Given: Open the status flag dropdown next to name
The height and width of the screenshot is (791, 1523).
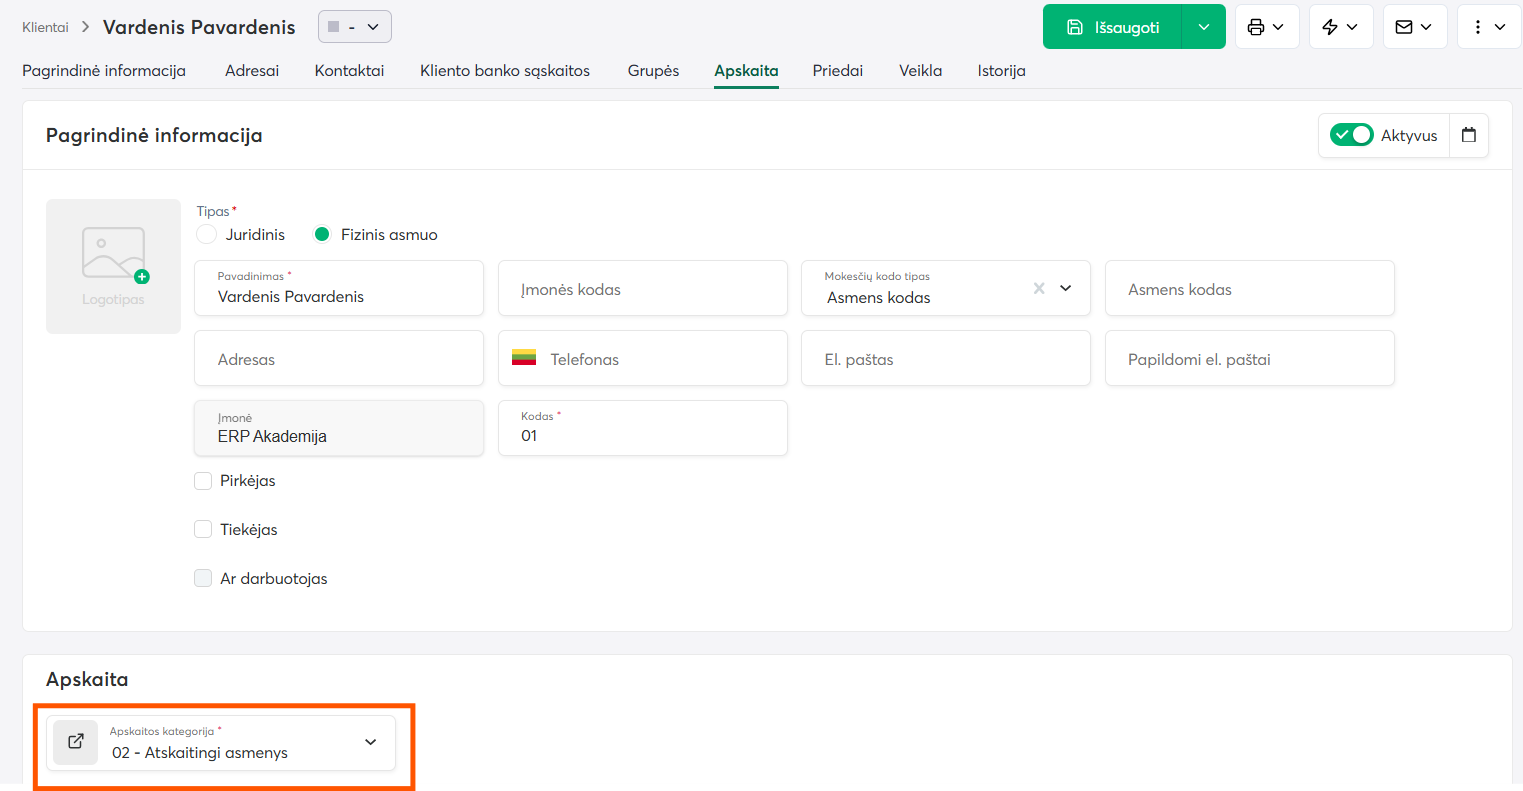Looking at the screenshot, I should point(354,27).
